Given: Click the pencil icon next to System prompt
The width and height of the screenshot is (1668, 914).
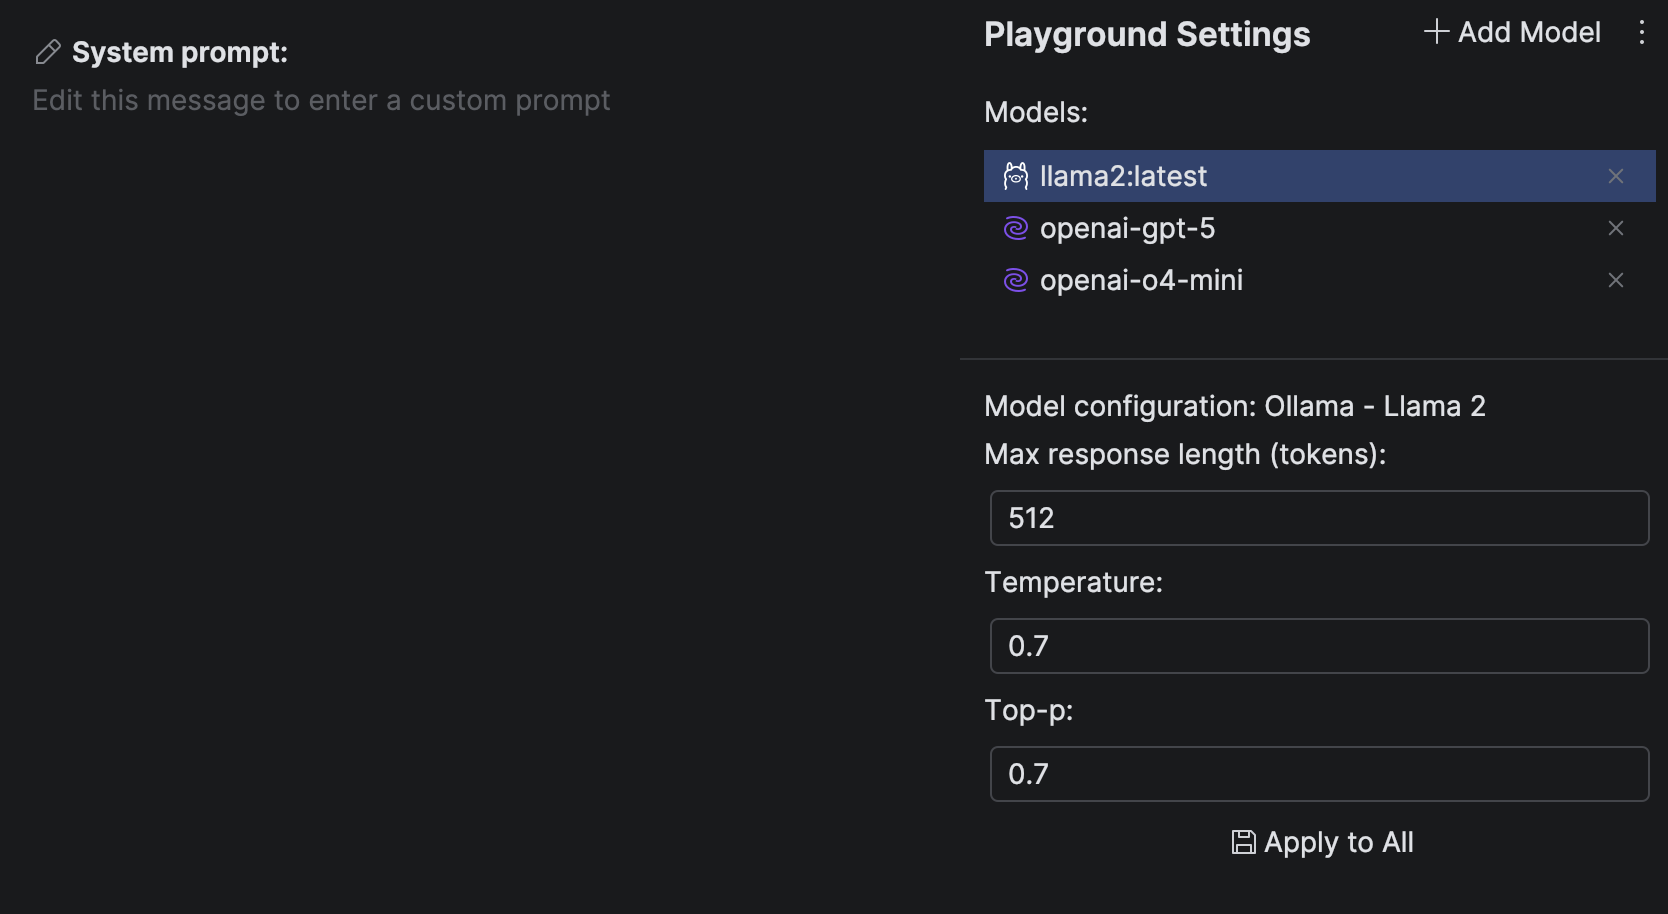Looking at the screenshot, I should coord(46,51).
